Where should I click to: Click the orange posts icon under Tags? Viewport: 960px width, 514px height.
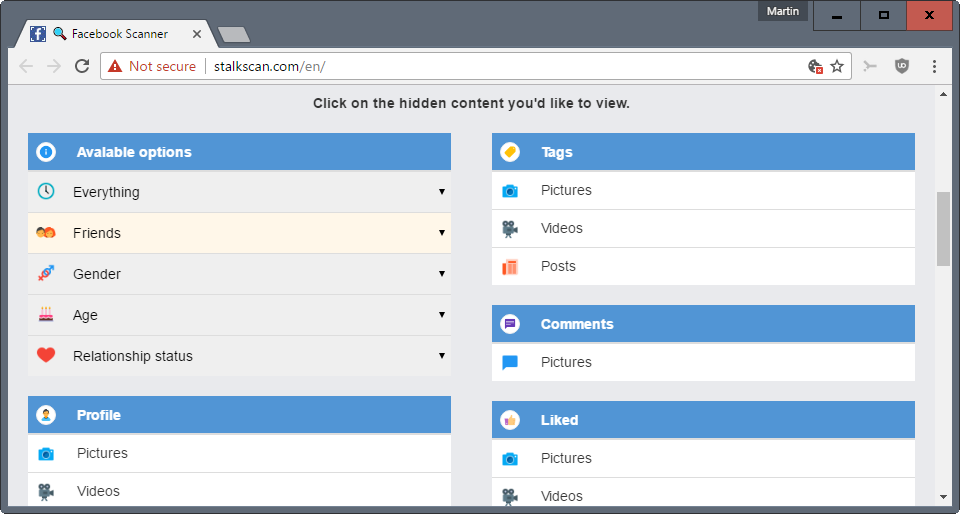pyautogui.click(x=510, y=267)
